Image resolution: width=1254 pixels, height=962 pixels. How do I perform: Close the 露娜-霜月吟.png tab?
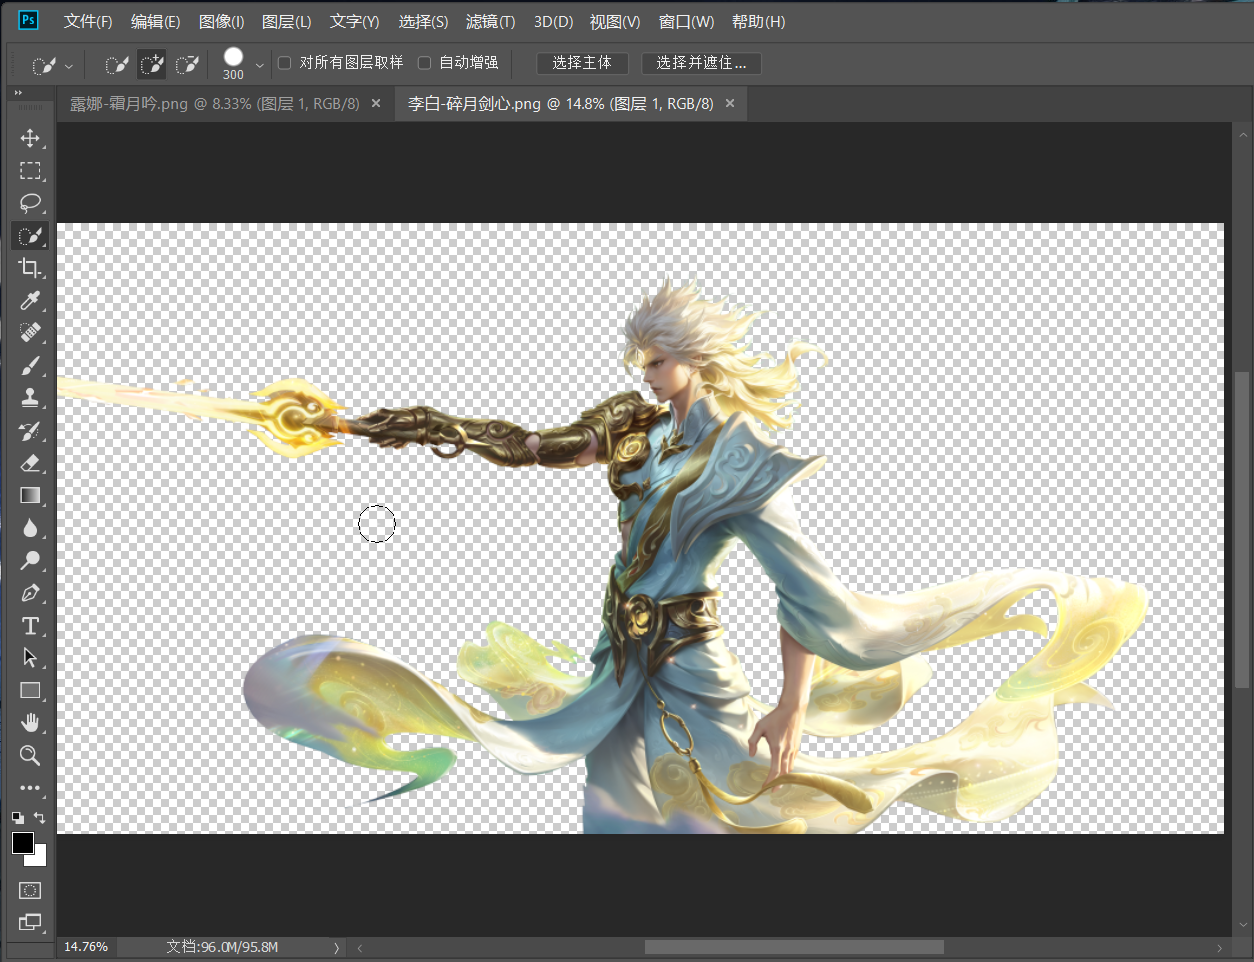click(x=376, y=103)
